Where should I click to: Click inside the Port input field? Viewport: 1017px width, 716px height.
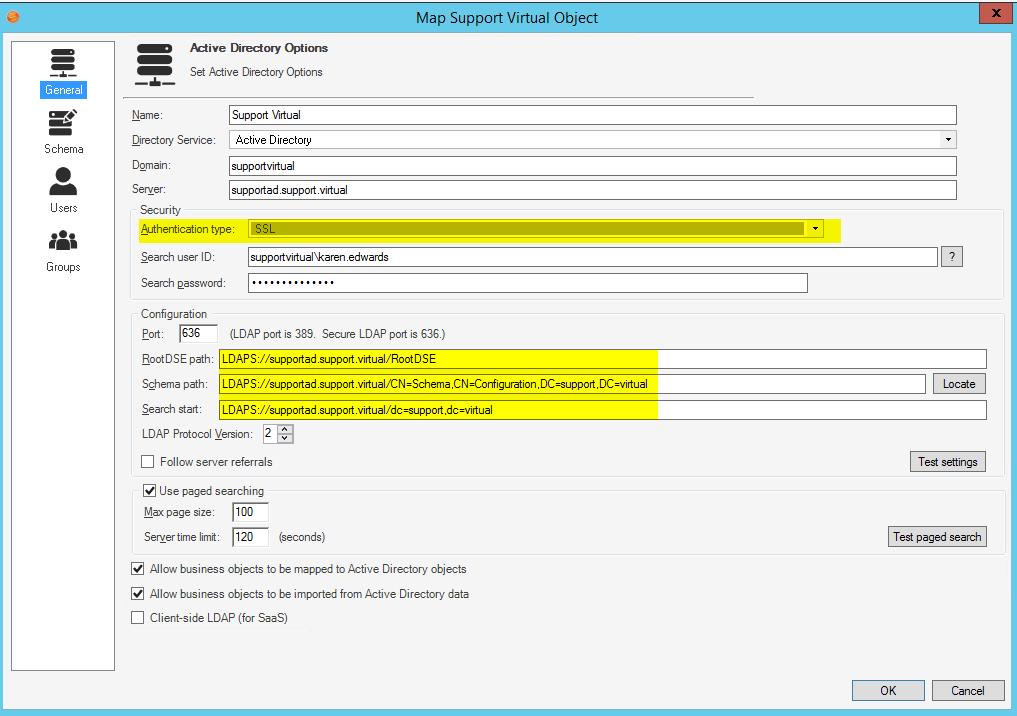tap(196, 333)
